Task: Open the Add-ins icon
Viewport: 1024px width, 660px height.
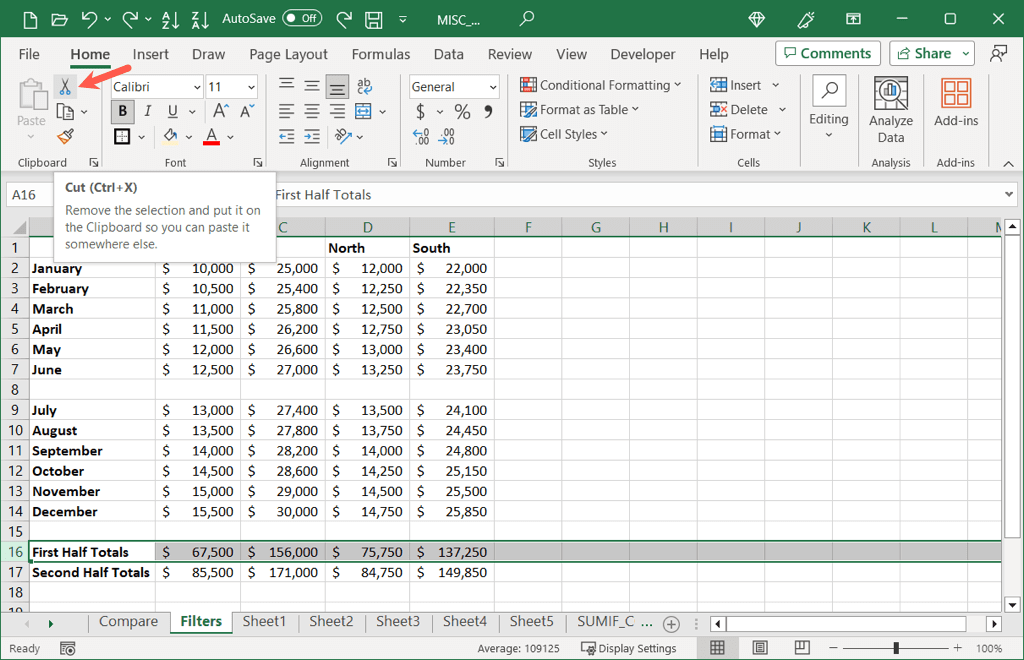Action: [955, 105]
